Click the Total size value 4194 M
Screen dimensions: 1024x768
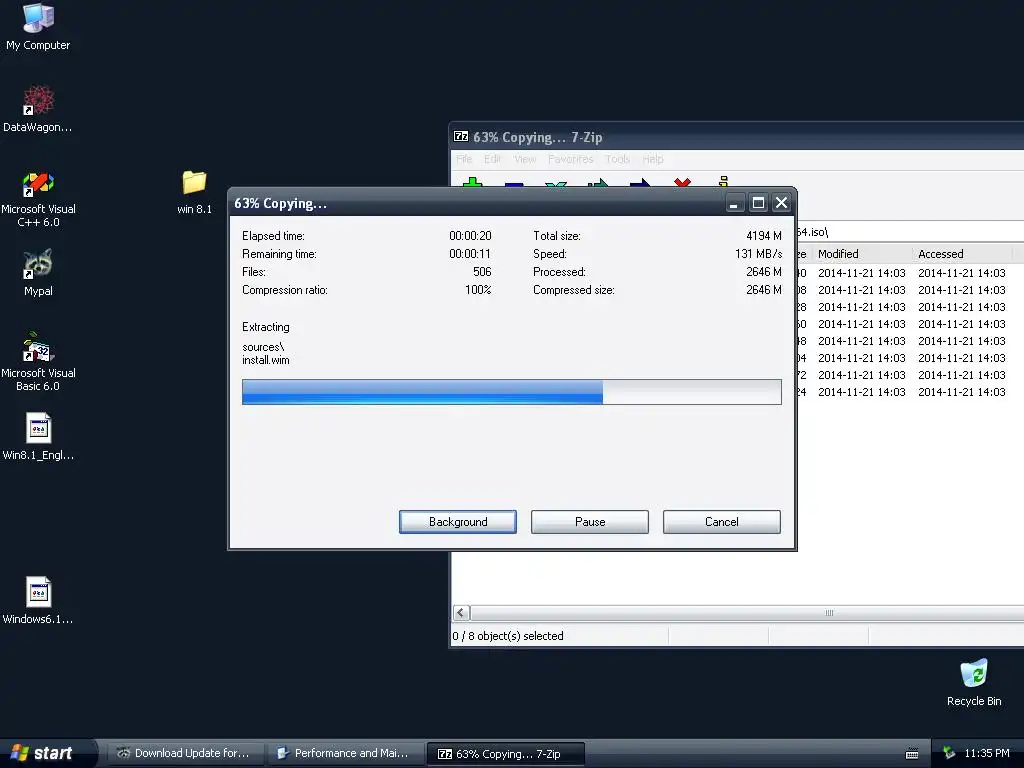(x=763, y=236)
